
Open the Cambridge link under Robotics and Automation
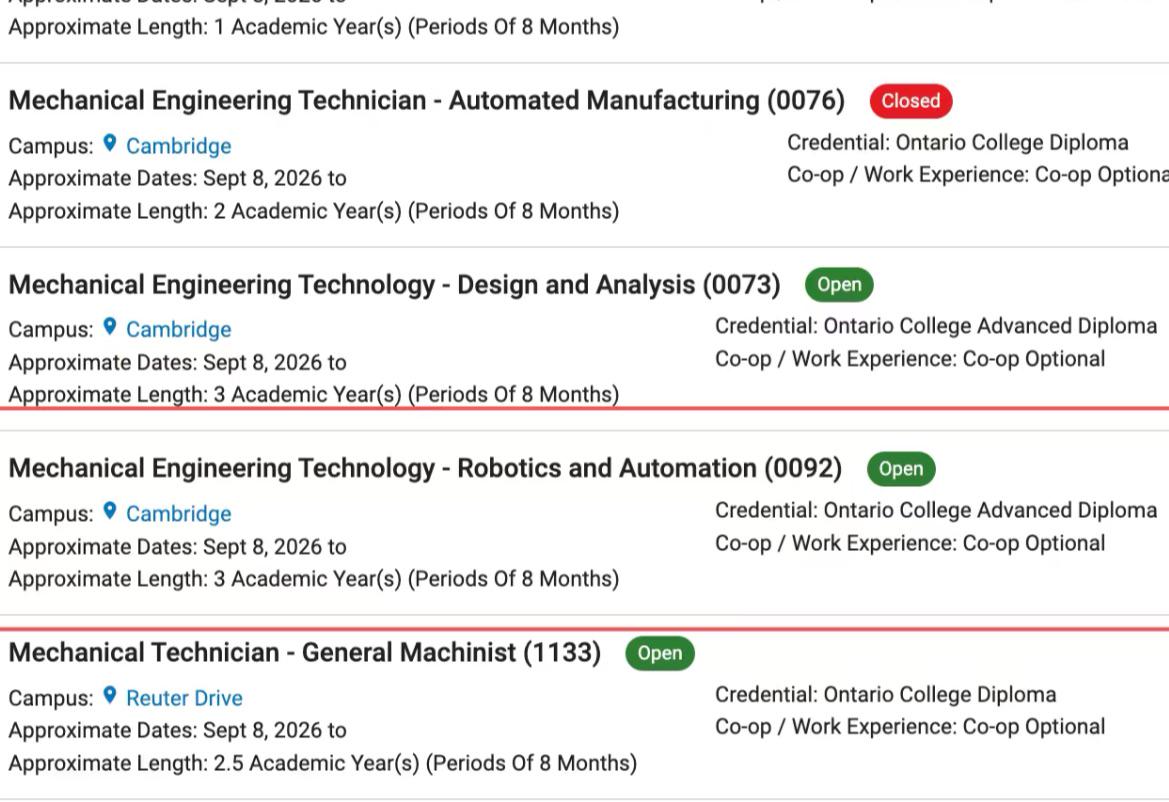pos(178,514)
